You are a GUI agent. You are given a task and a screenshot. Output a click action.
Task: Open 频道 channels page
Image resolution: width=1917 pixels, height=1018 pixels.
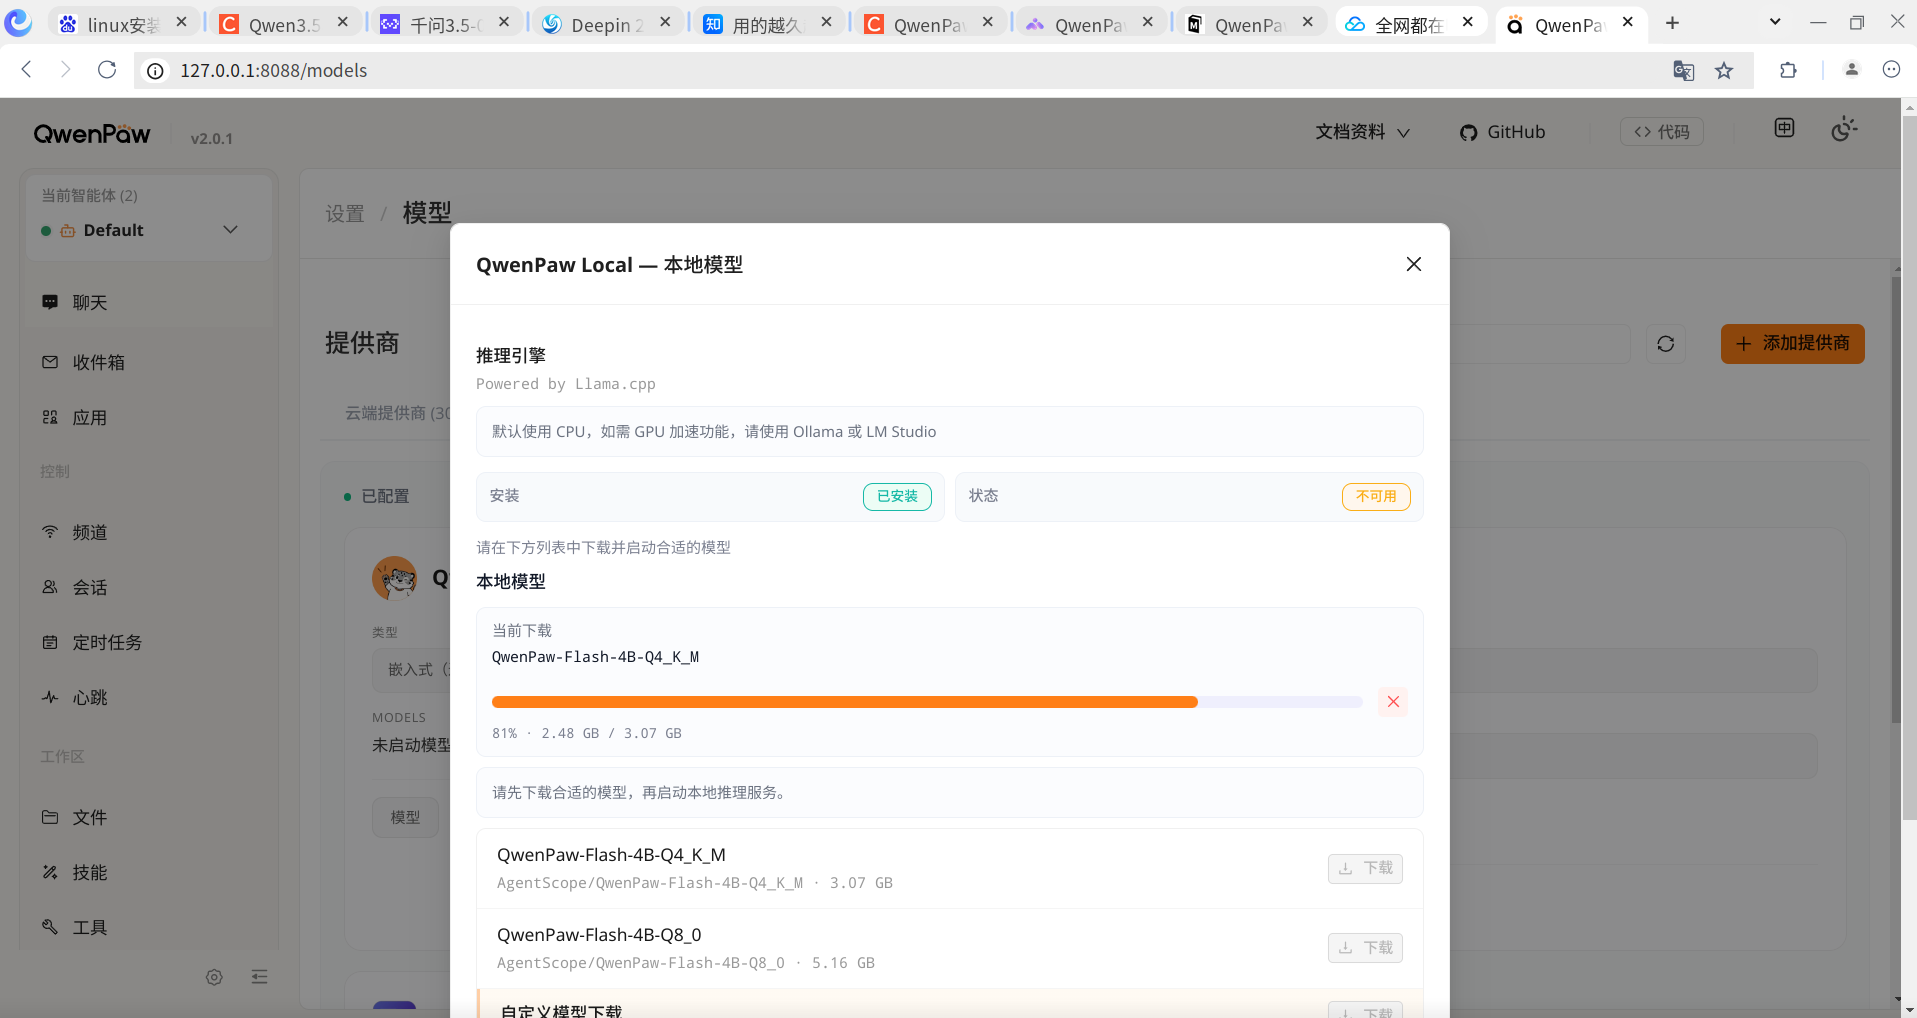[x=150, y=532]
